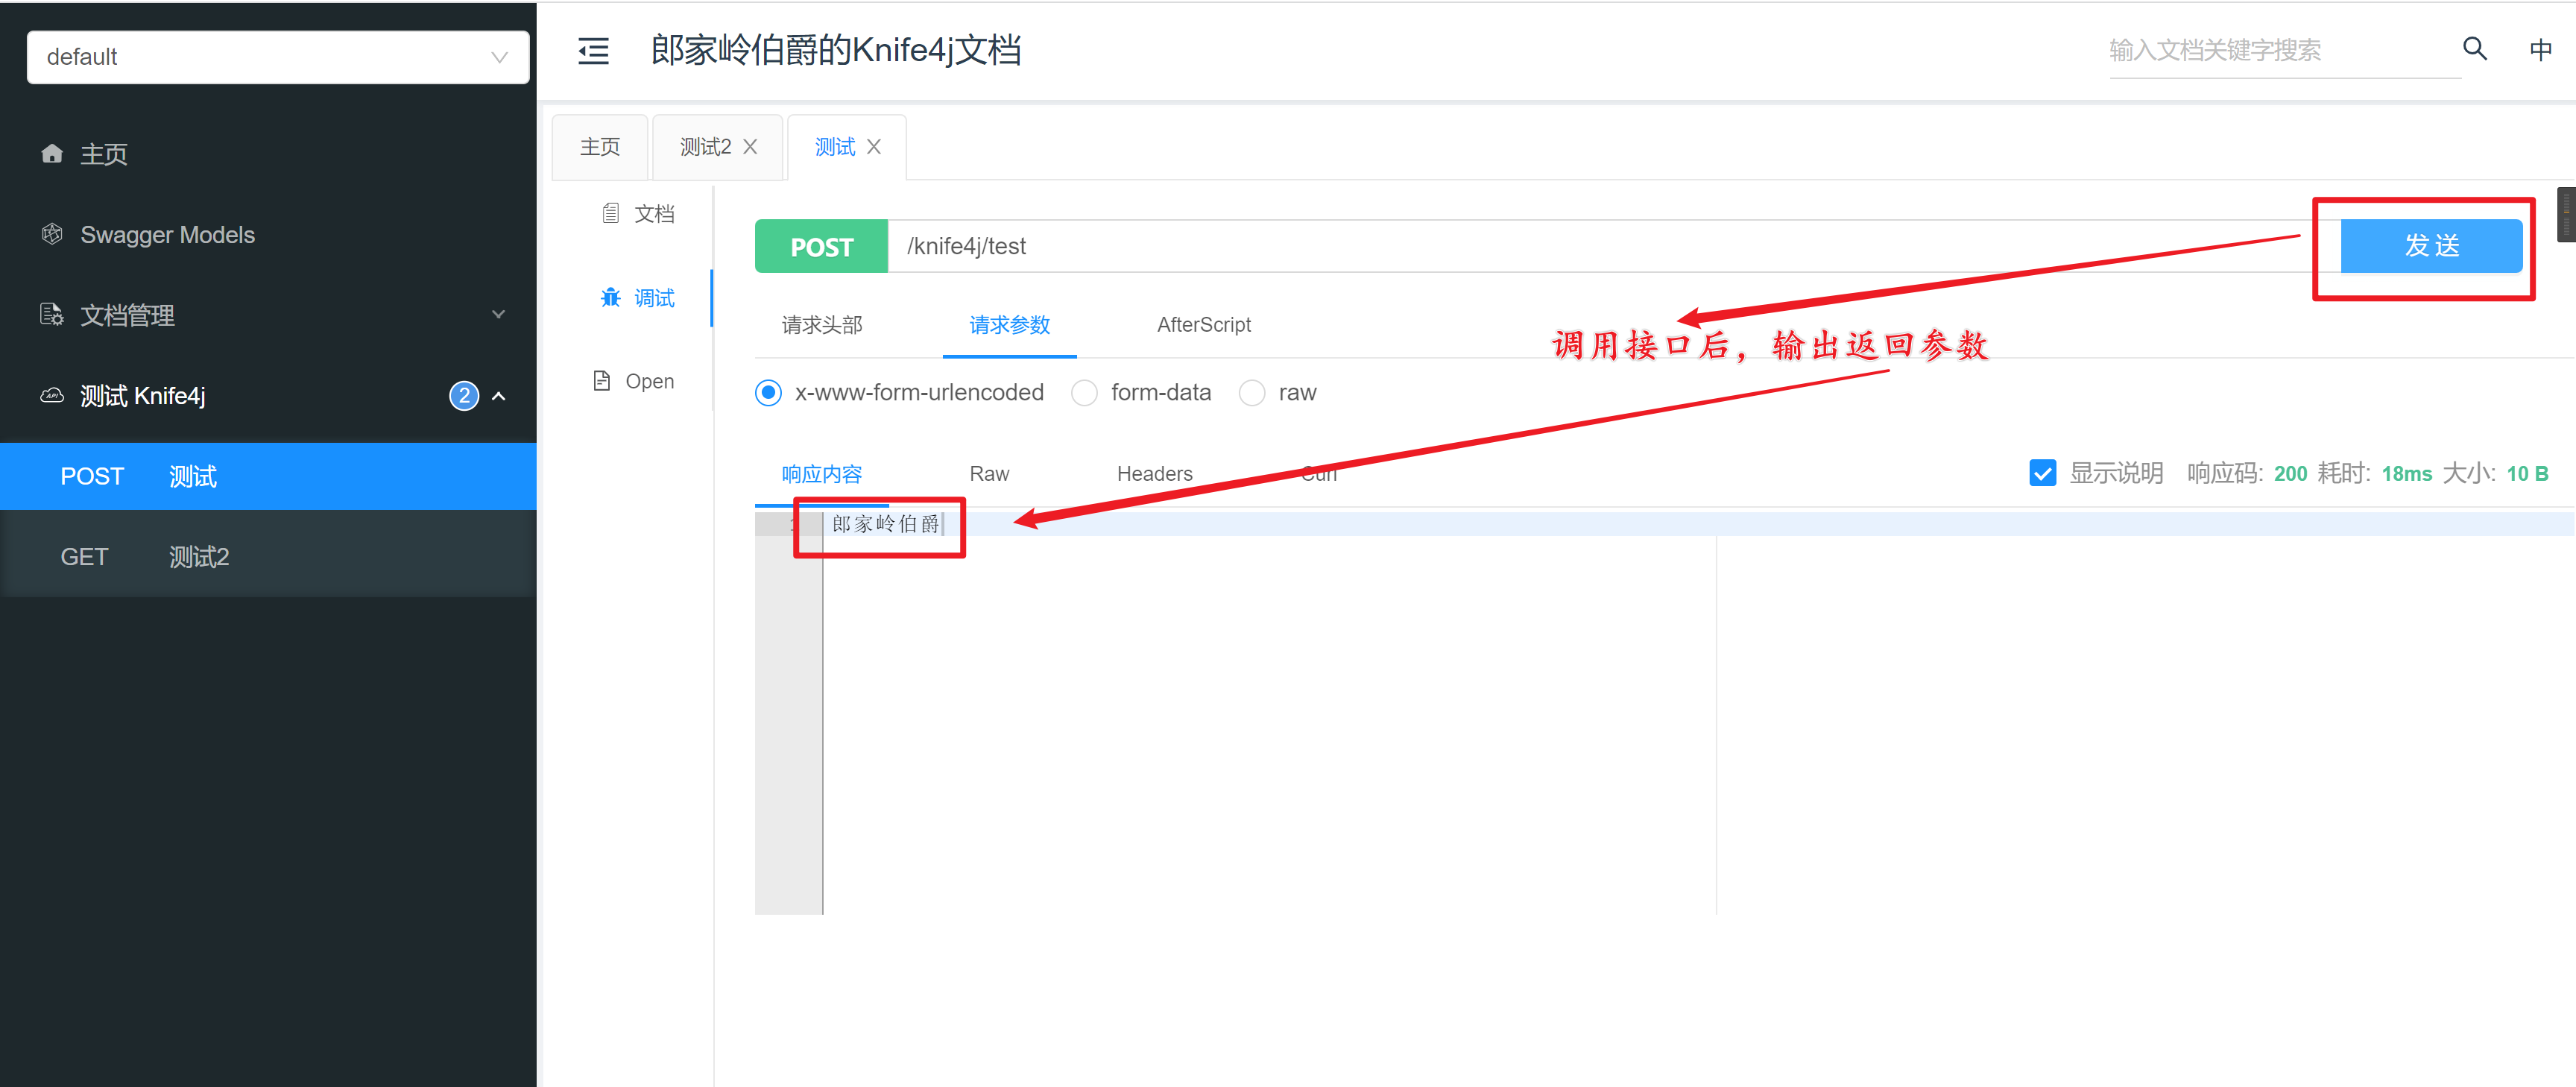Click the cloud icon beside 测试 Knife4j
The image size is (2576, 1087).
pos(52,395)
